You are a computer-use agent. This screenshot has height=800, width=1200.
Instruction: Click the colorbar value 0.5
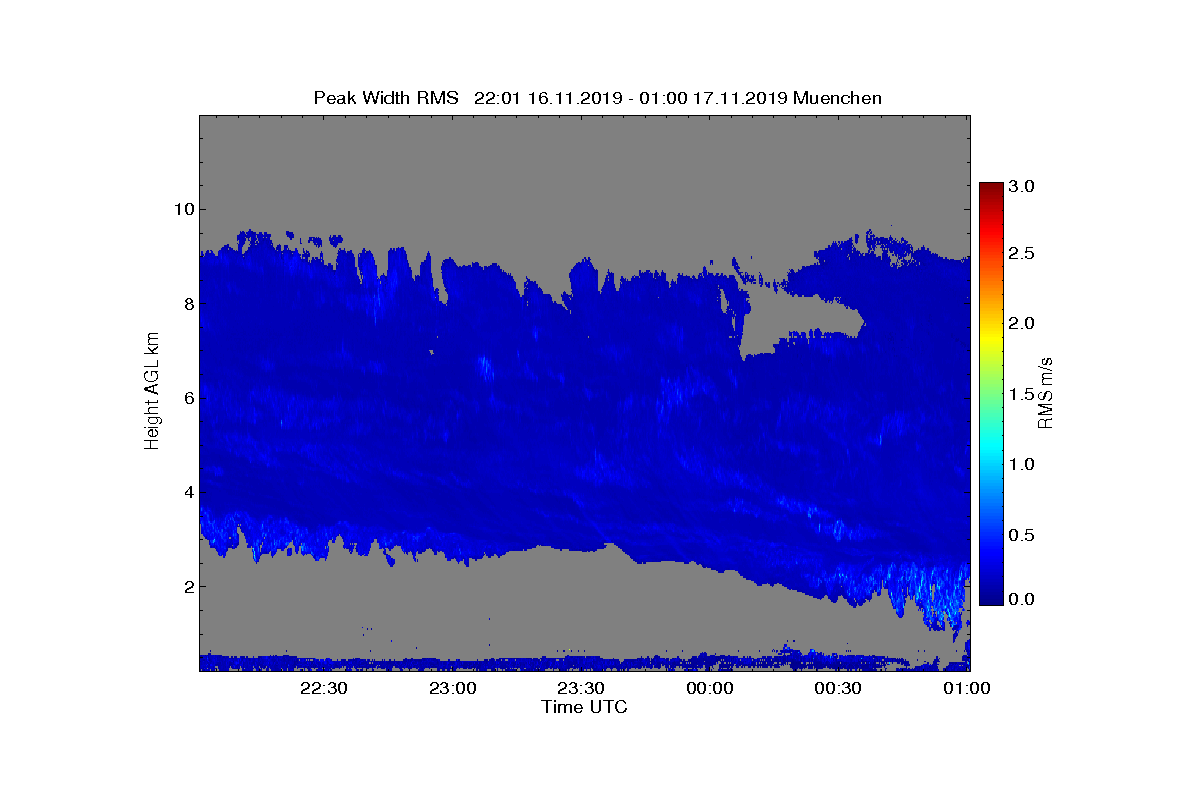pos(1021,535)
